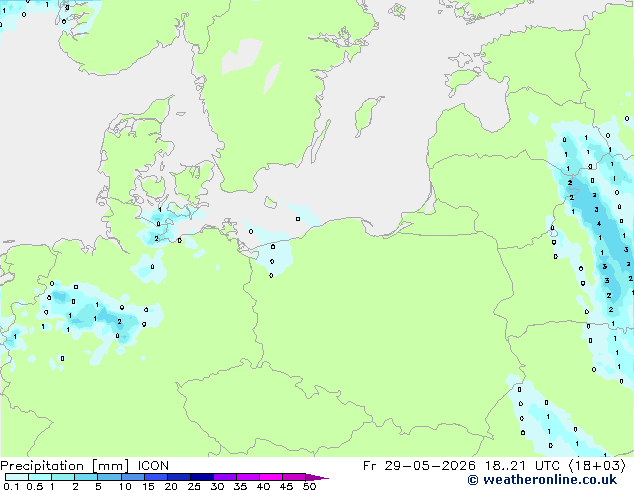The height and width of the screenshot is (490, 634).
Task: Pick the 10–15 mm legend color swatch
Action: (x=132, y=477)
